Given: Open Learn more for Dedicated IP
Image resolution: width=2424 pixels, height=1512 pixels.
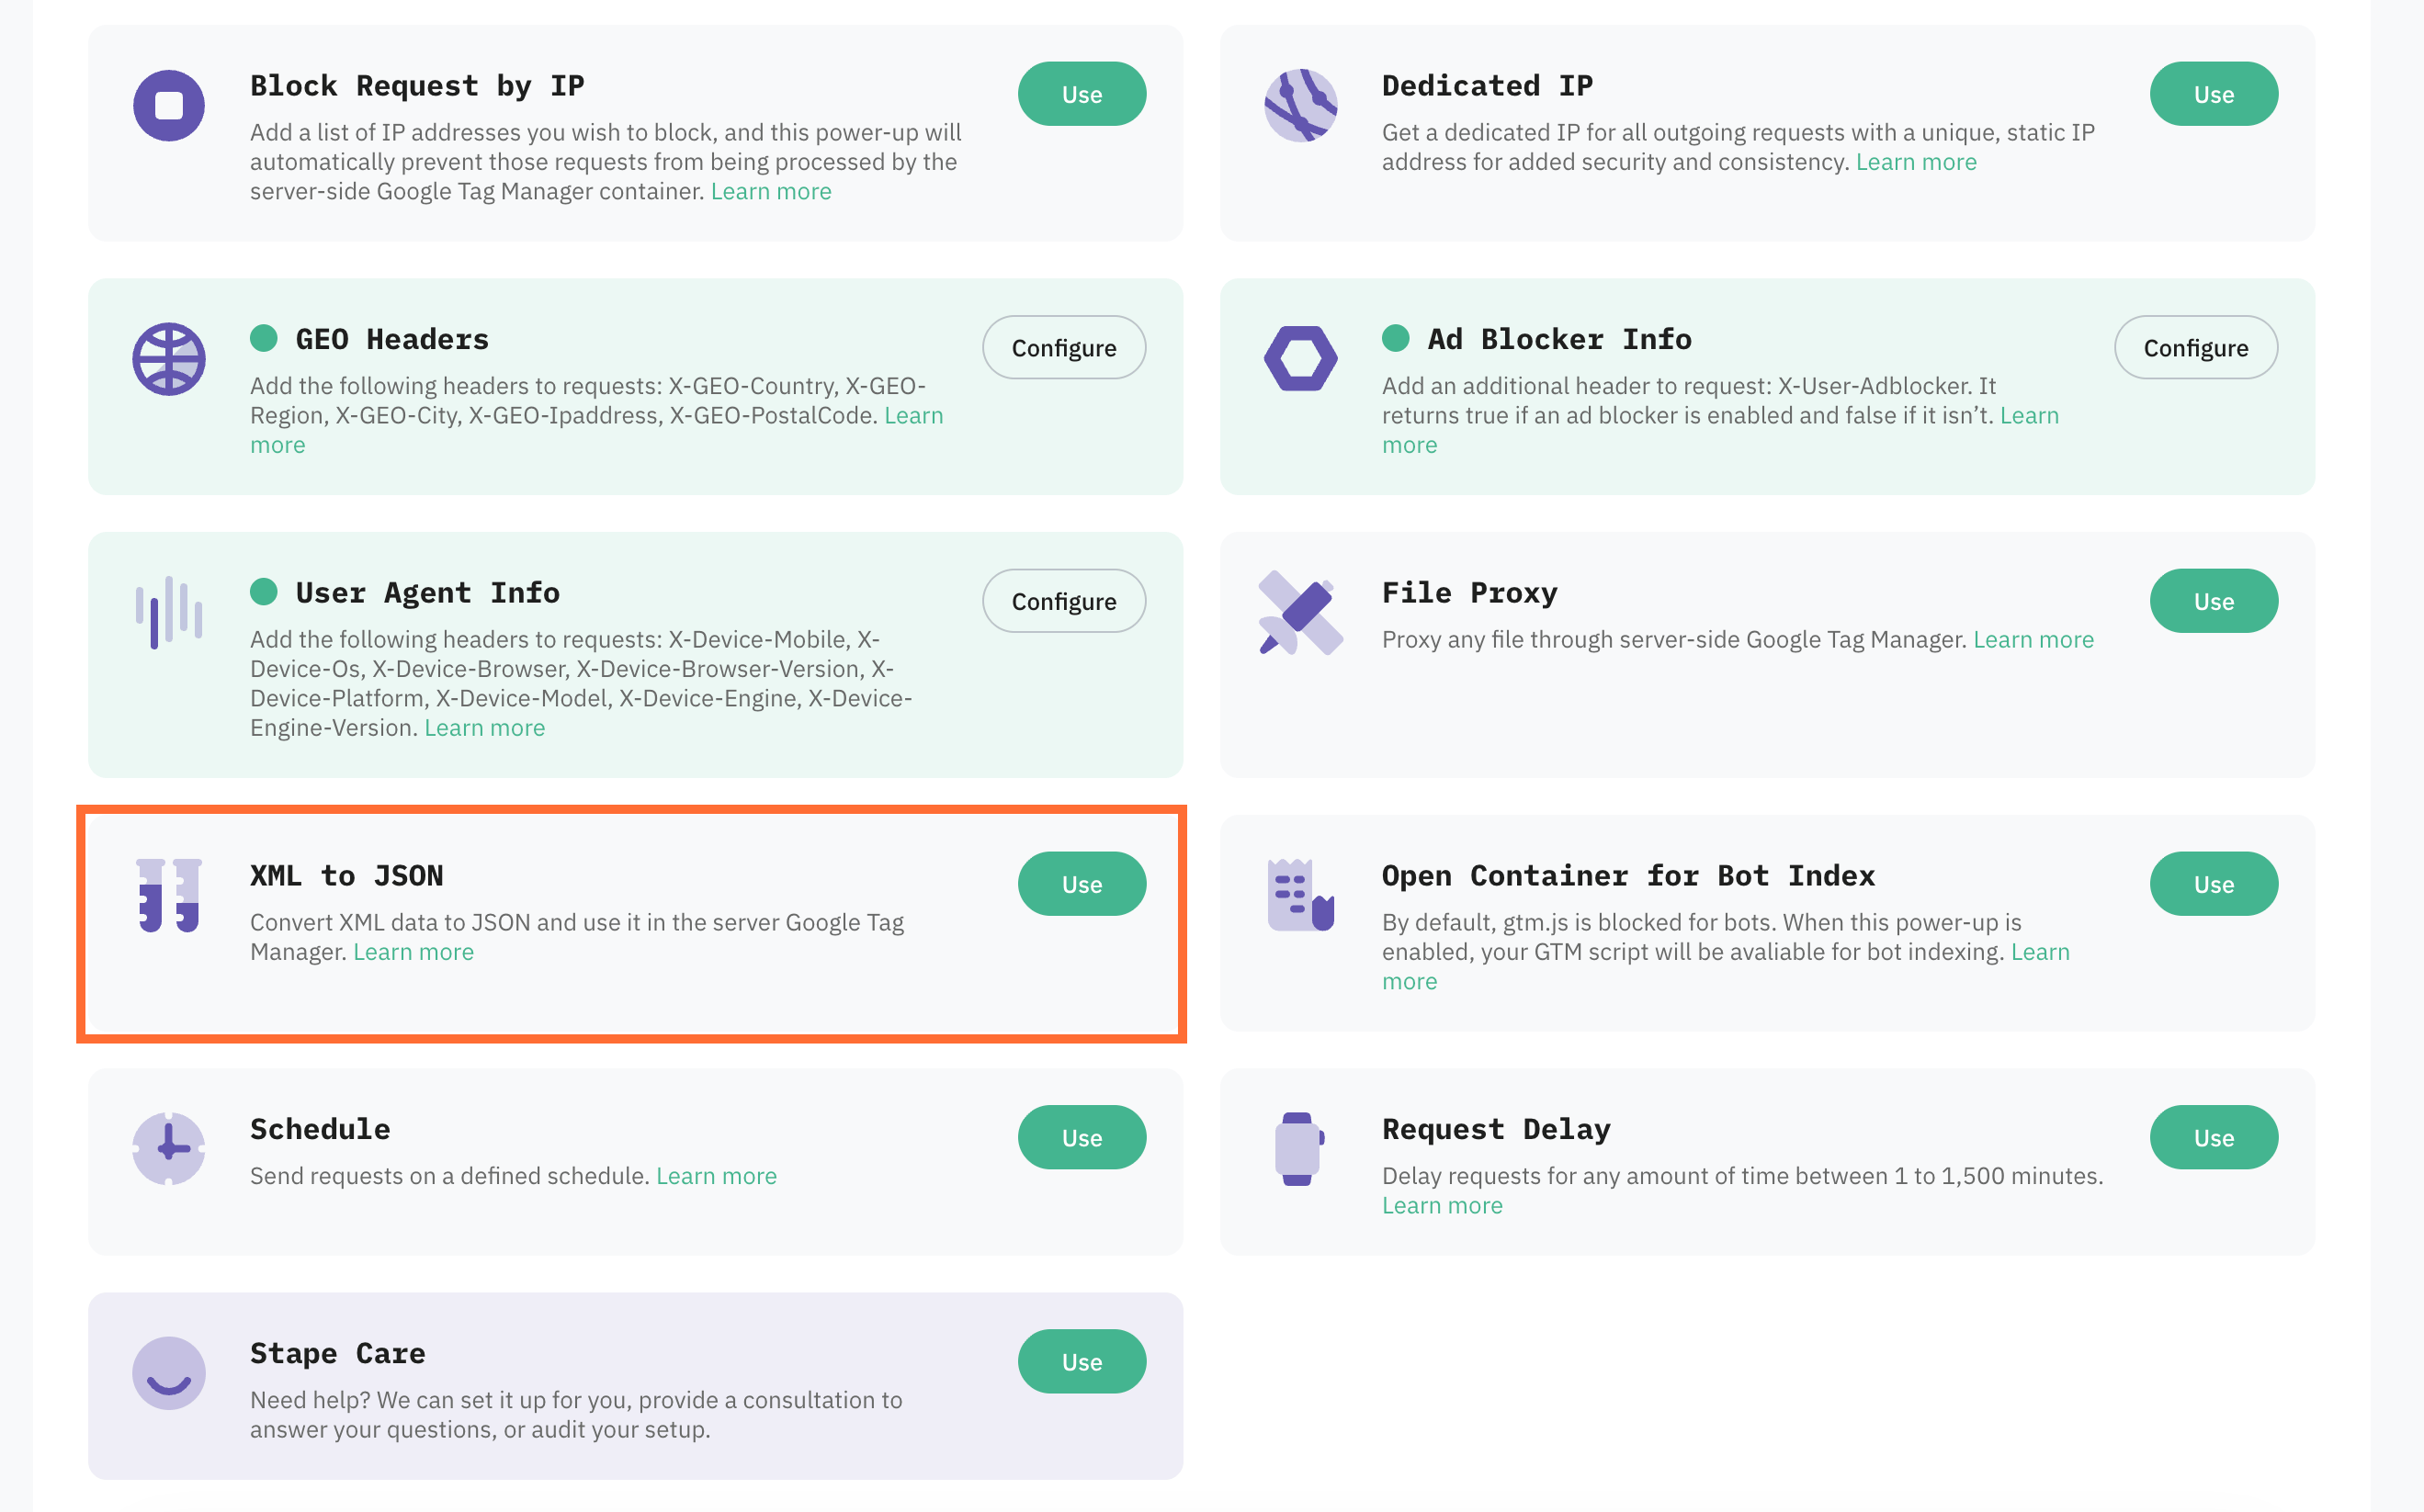Looking at the screenshot, I should pyautogui.click(x=1916, y=162).
